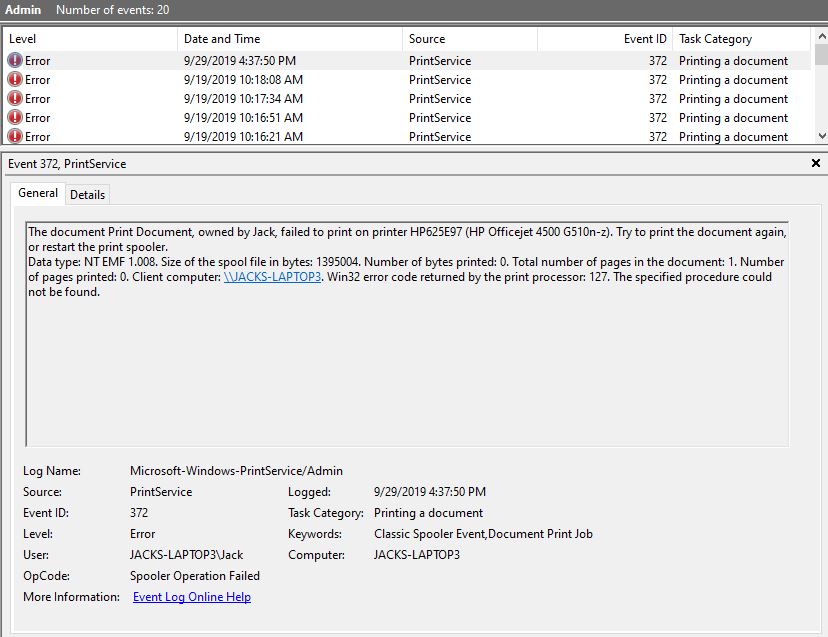Select the General tab

tap(38, 194)
